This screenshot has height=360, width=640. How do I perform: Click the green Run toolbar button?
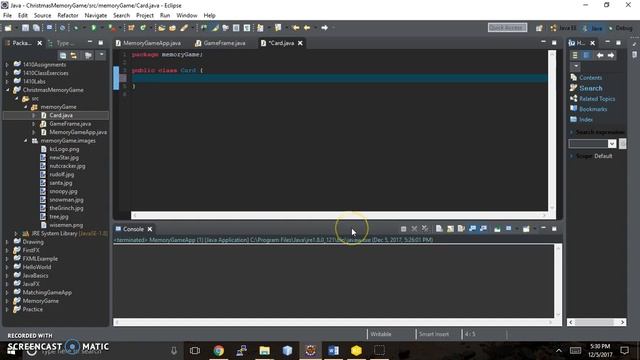[x=93, y=28]
